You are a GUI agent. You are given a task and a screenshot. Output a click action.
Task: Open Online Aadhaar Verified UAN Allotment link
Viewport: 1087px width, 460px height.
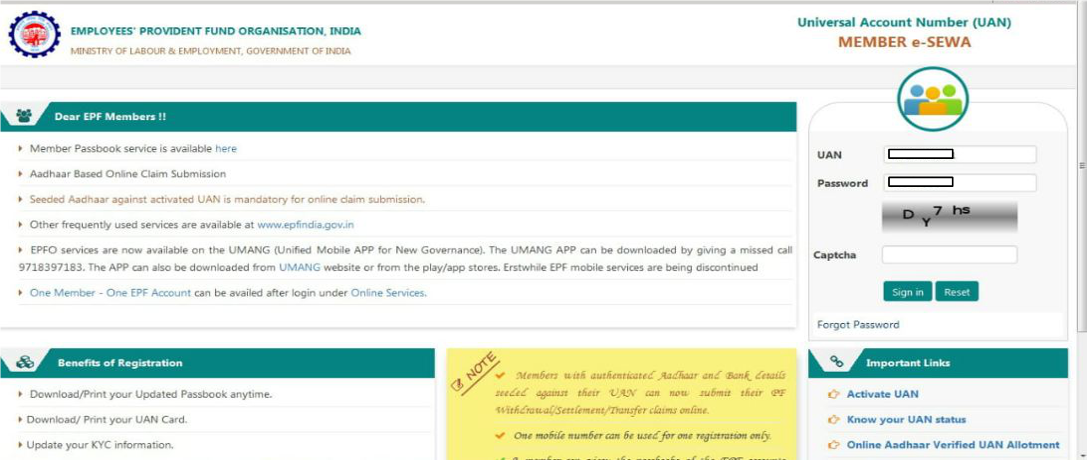point(952,445)
